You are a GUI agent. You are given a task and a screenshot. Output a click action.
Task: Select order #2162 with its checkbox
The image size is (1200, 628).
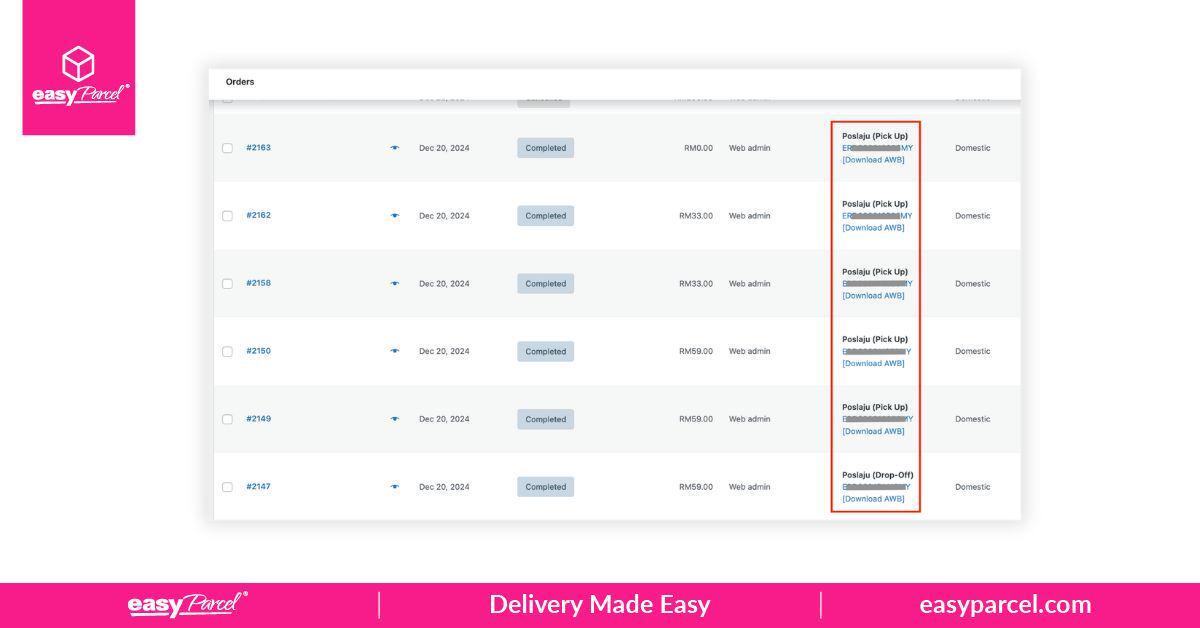pos(227,216)
